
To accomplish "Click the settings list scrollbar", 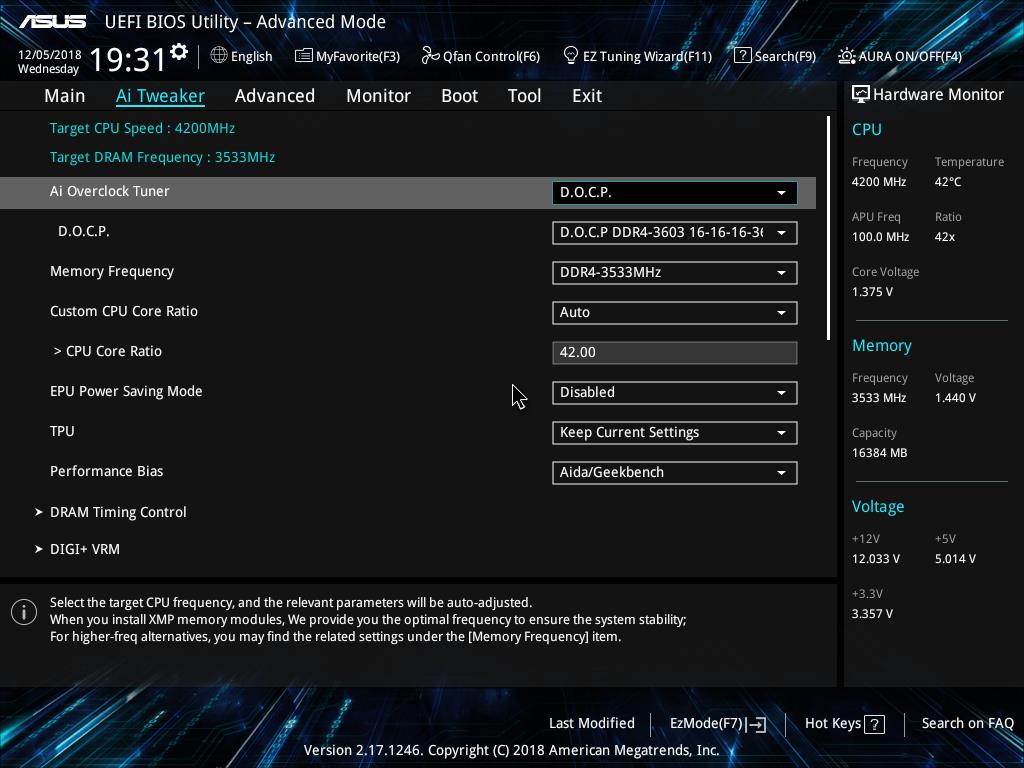I will tap(828, 228).
